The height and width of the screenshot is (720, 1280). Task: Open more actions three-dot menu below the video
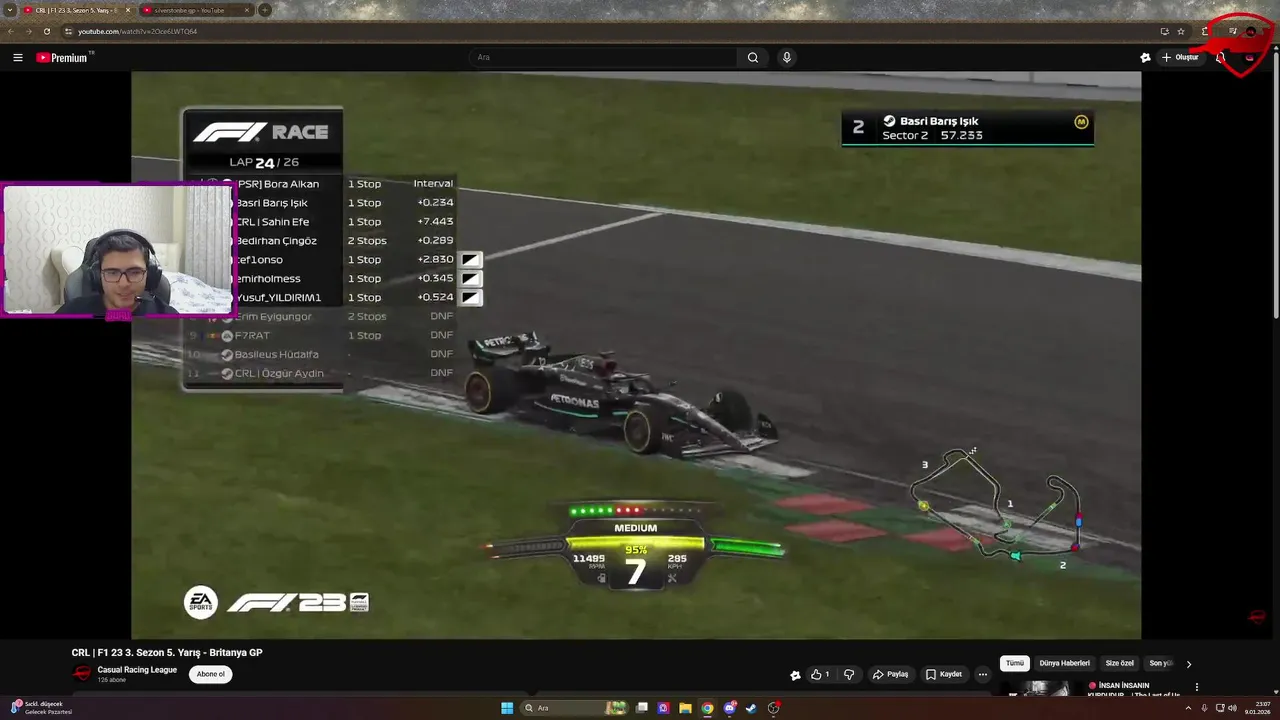pyautogui.click(x=982, y=675)
